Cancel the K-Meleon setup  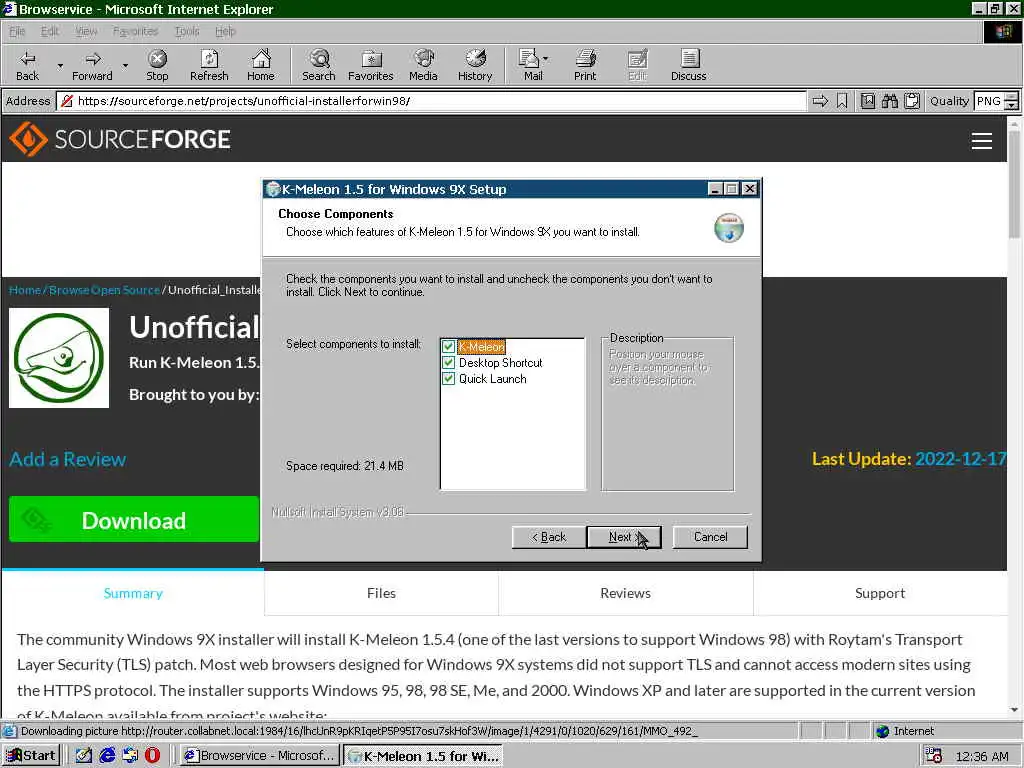click(x=710, y=537)
